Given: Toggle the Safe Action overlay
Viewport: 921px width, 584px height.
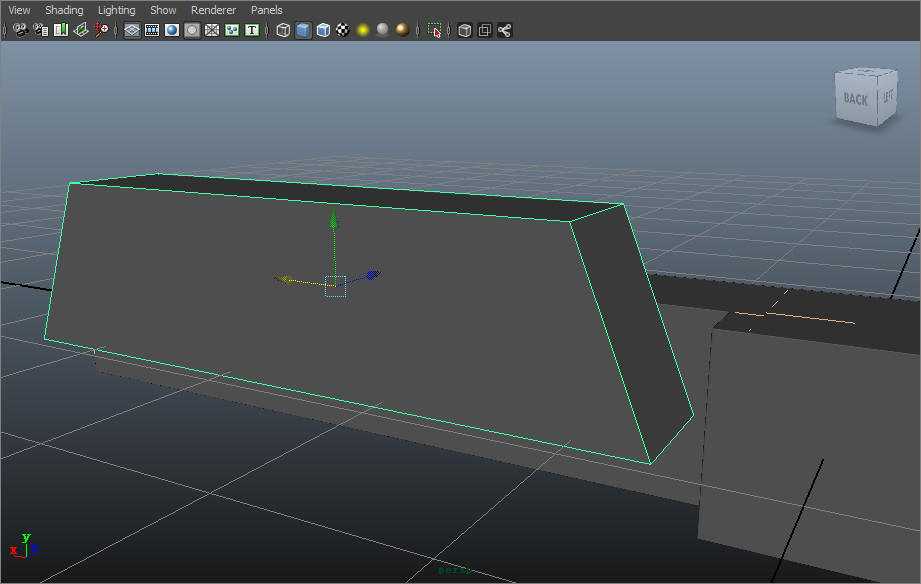Looking at the screenshot, I should point(232,30).
